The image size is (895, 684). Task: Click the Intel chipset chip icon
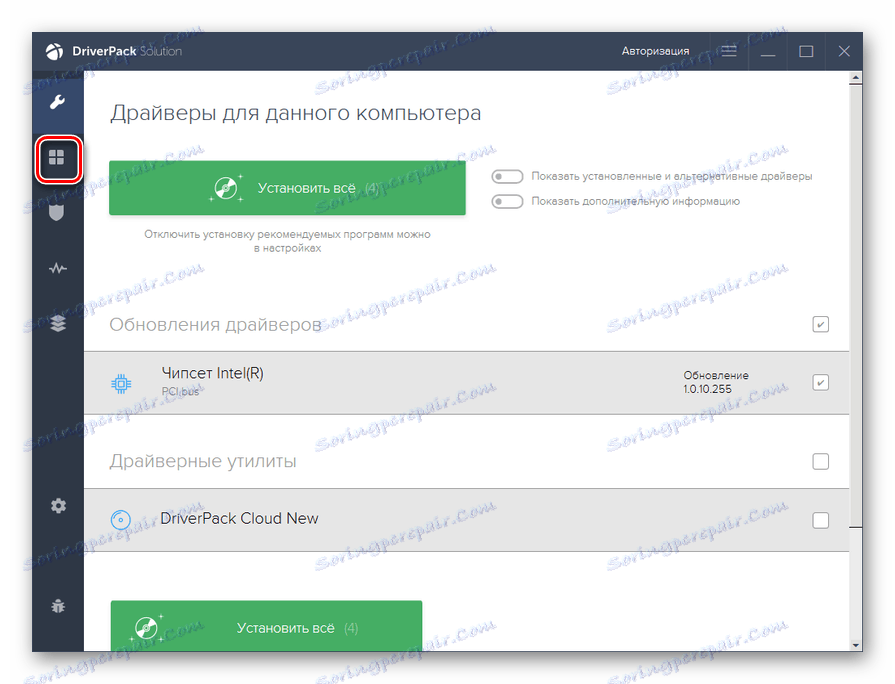(121, 384)
